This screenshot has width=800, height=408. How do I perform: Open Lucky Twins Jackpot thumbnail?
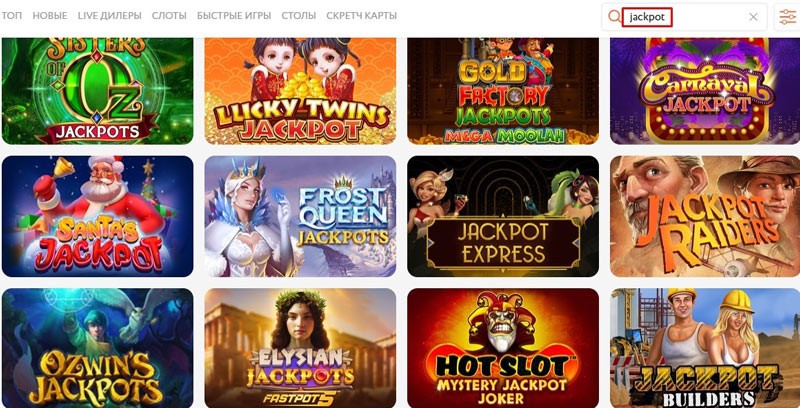tap(300, 91)
